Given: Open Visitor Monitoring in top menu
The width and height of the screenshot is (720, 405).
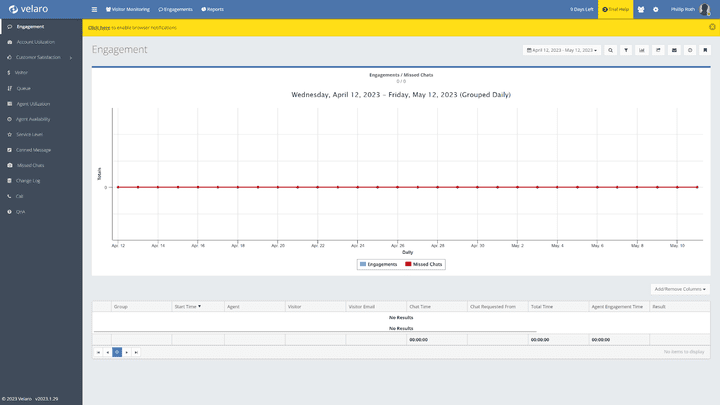Looking at the screenshot, I should pyautogui.click(x=126, y=9).
